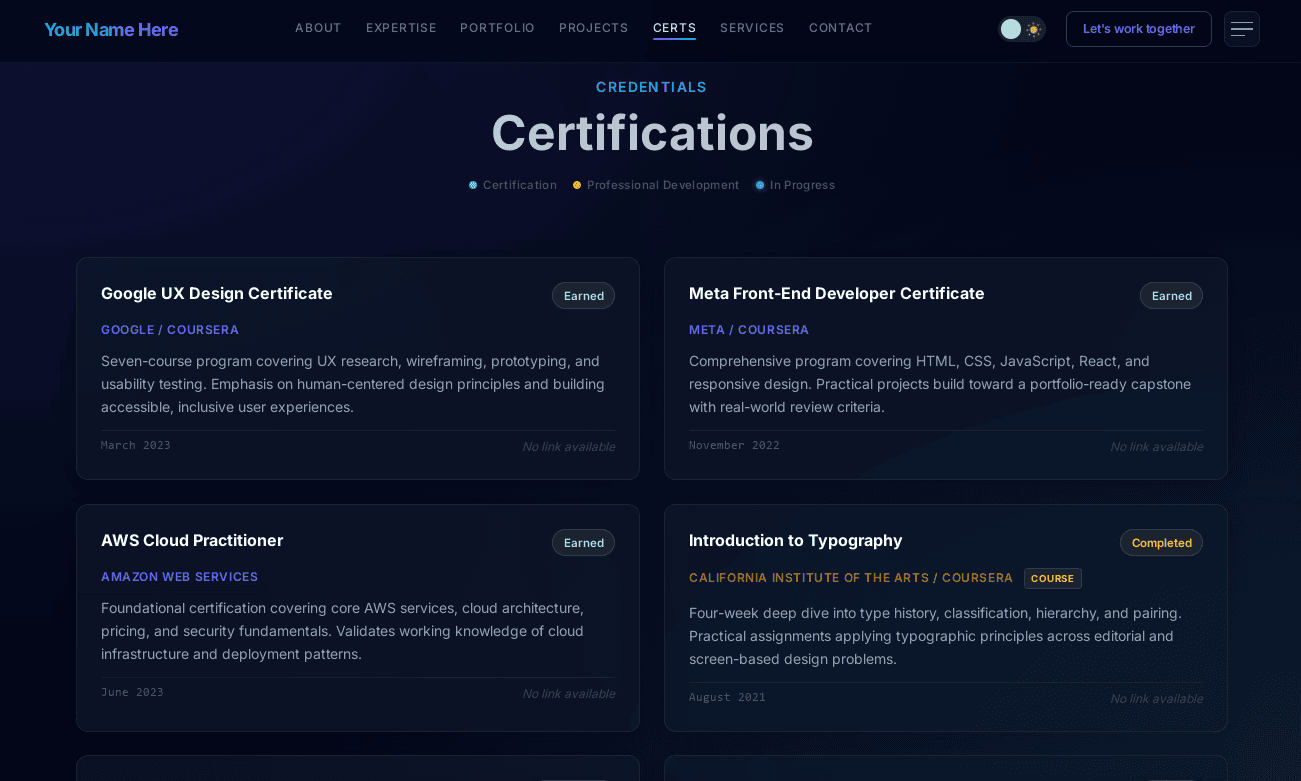This screenshot has height=781, width=1301.
Task: Open the Expertise nav item
Action: pos(401,28)
